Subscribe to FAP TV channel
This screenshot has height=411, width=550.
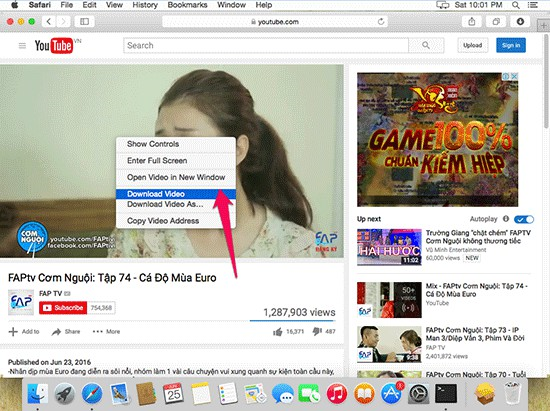(63, 308)
